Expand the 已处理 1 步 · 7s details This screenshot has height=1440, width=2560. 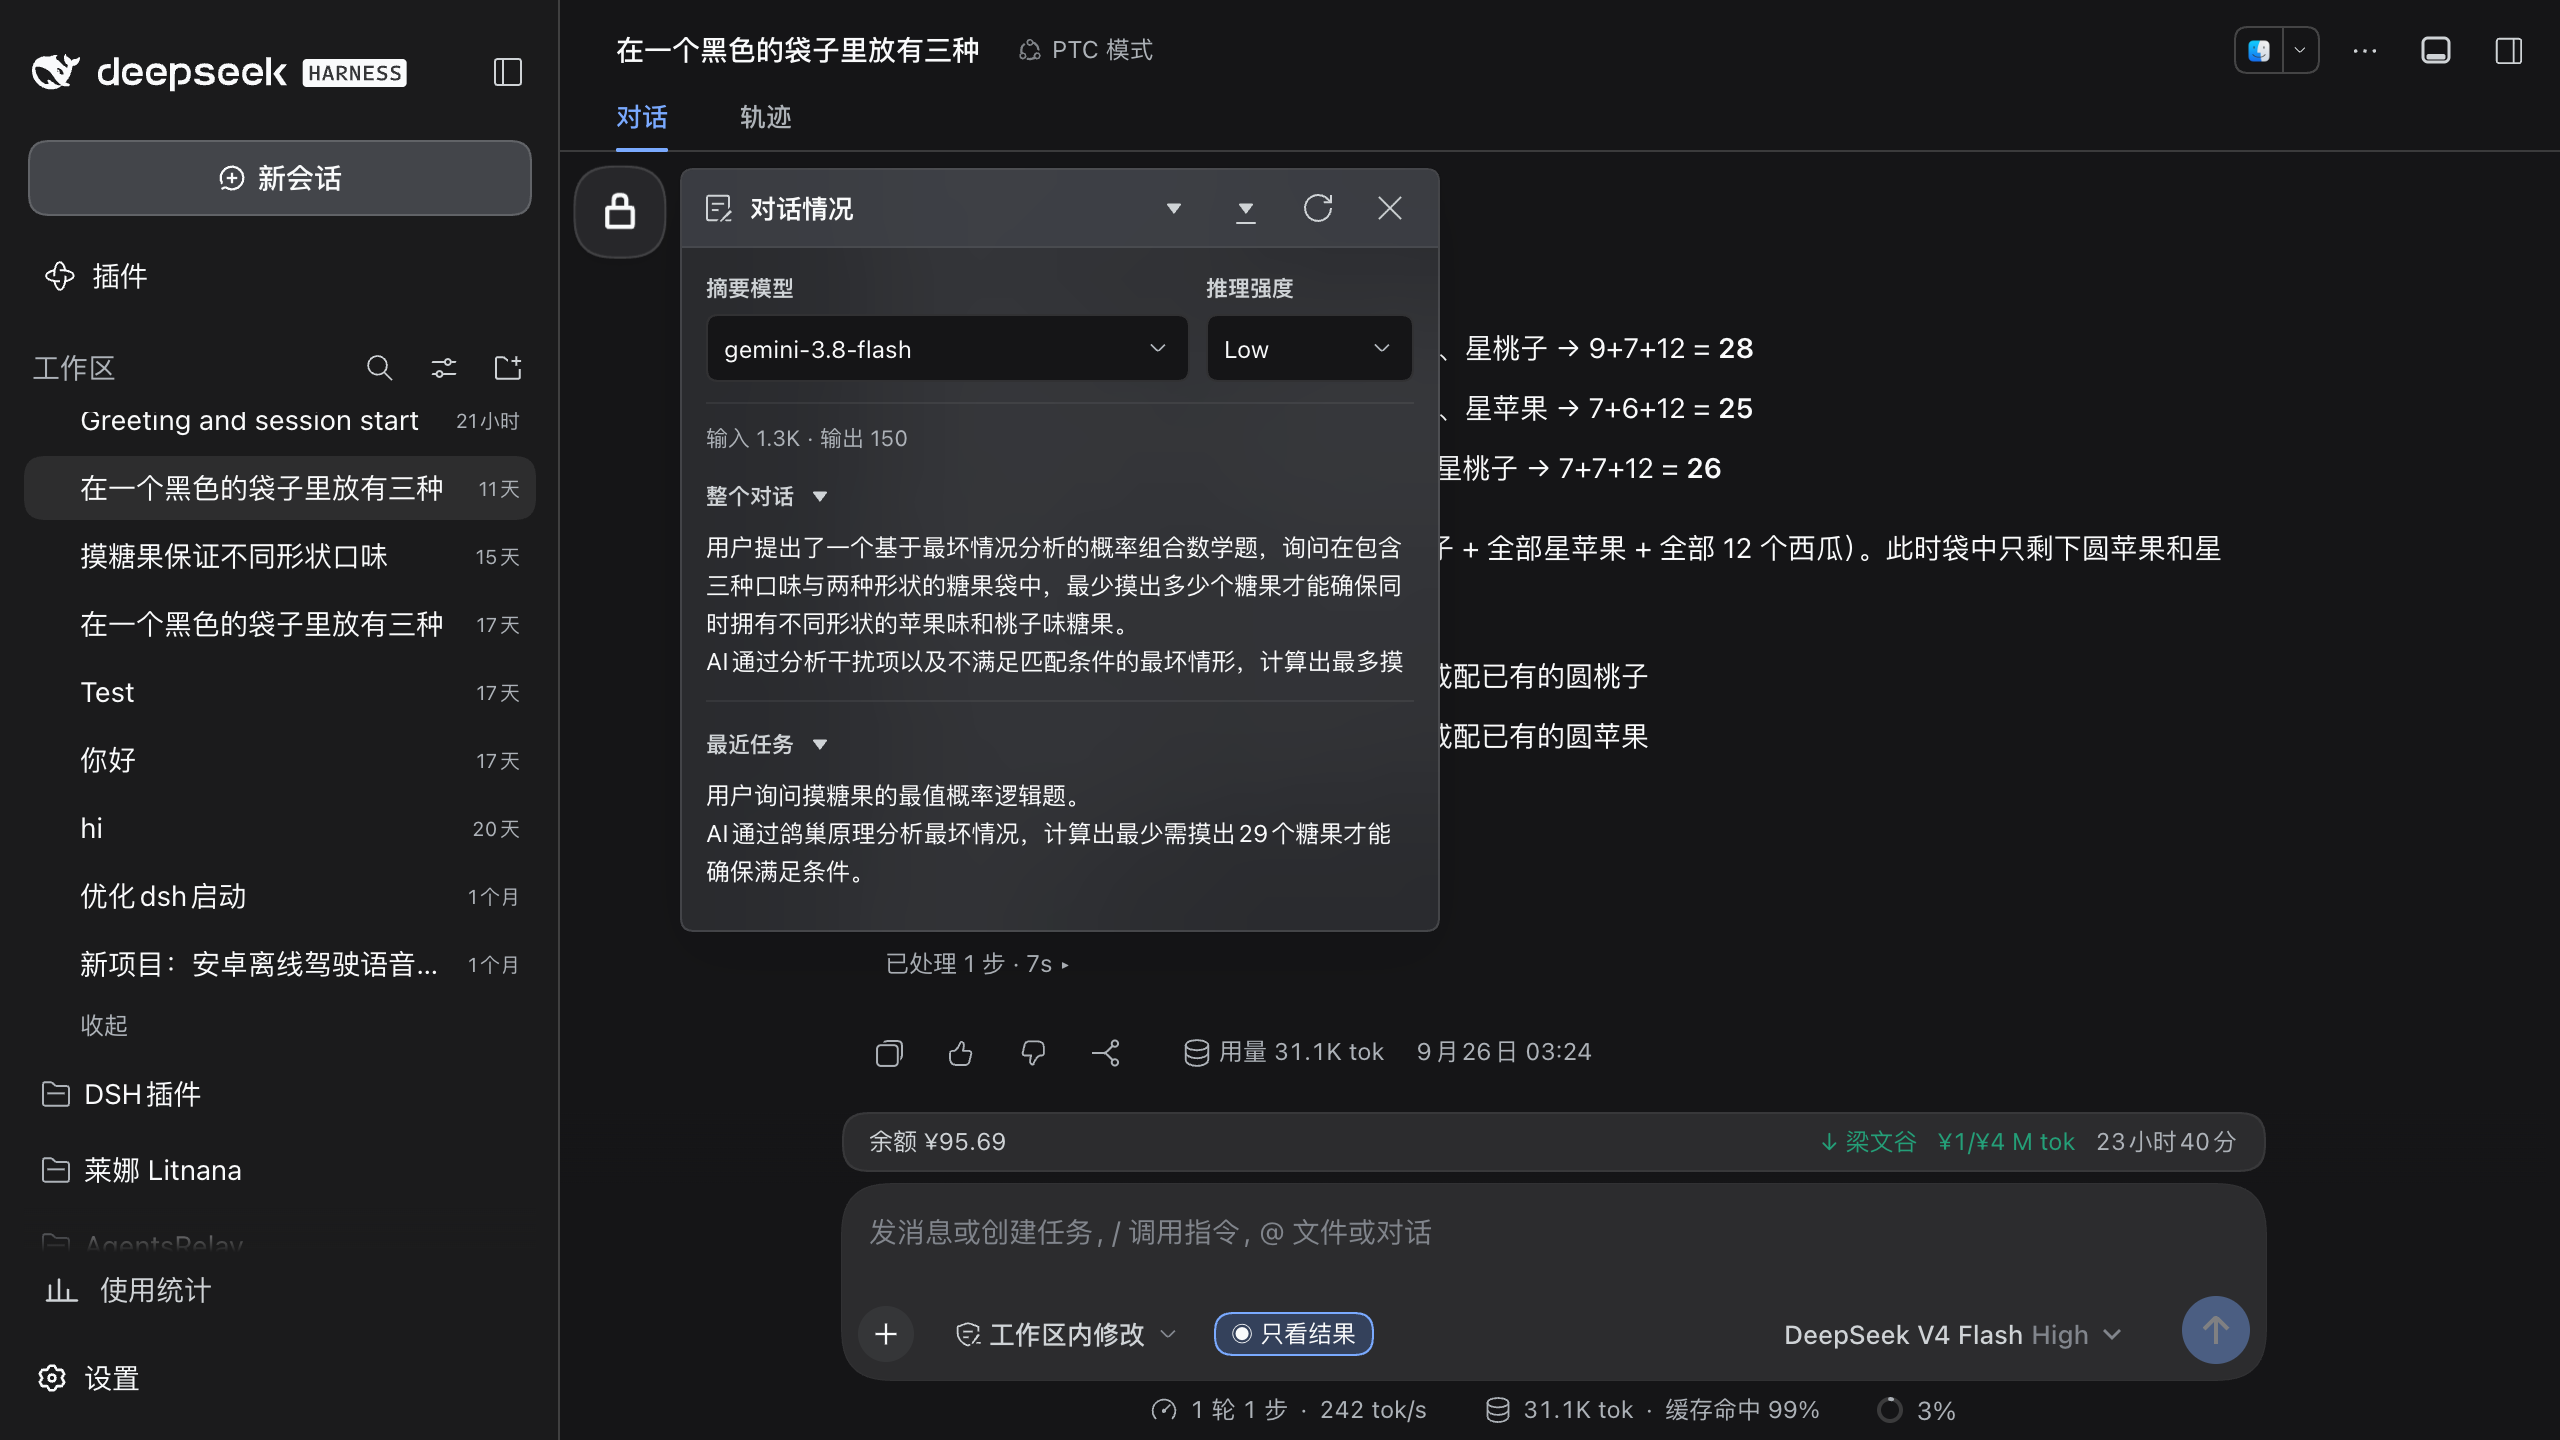tap(977, 964)
